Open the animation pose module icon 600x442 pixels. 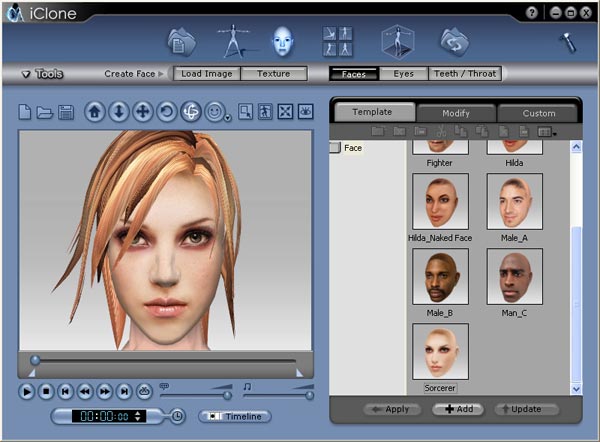coord(336,41)
